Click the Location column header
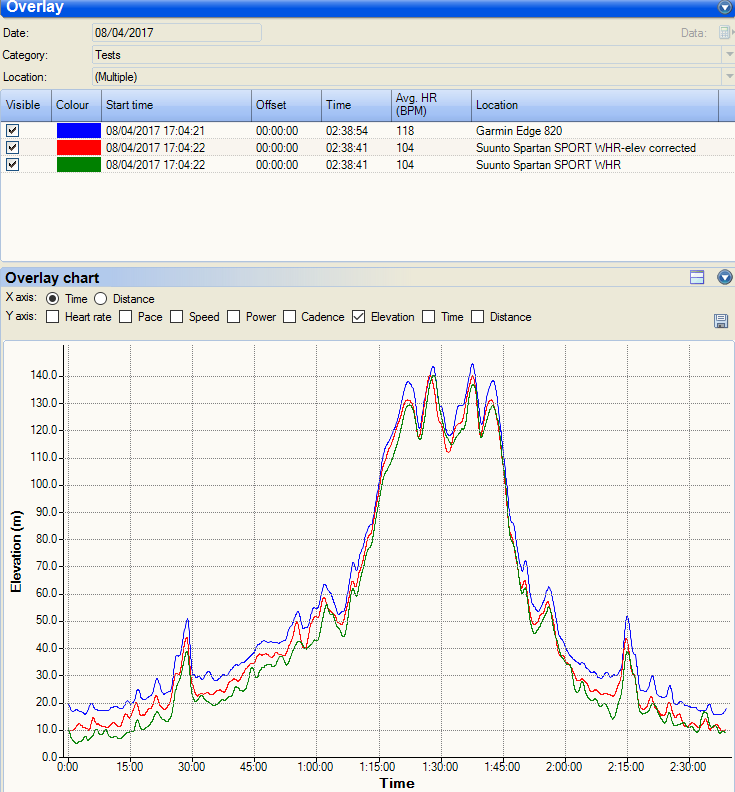 coord(594,105)
